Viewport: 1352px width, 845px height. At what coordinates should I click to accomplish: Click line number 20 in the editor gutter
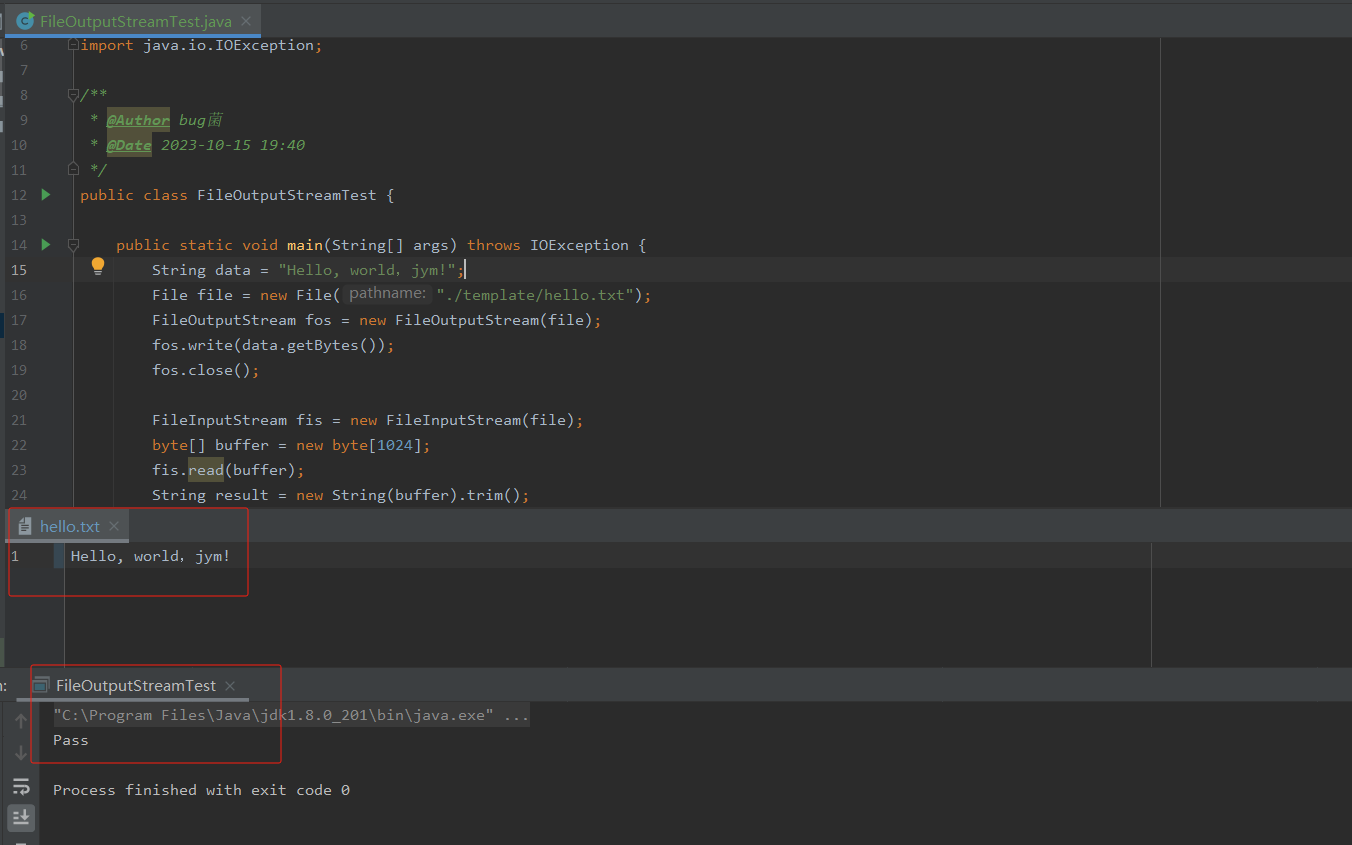click(x=19, y=395)
